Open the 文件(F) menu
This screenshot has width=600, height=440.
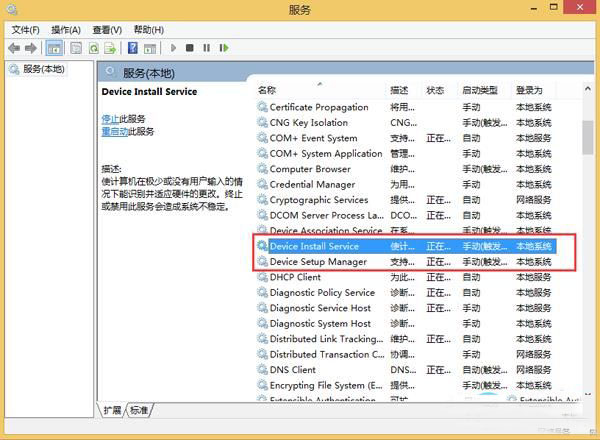coord(25,30)
